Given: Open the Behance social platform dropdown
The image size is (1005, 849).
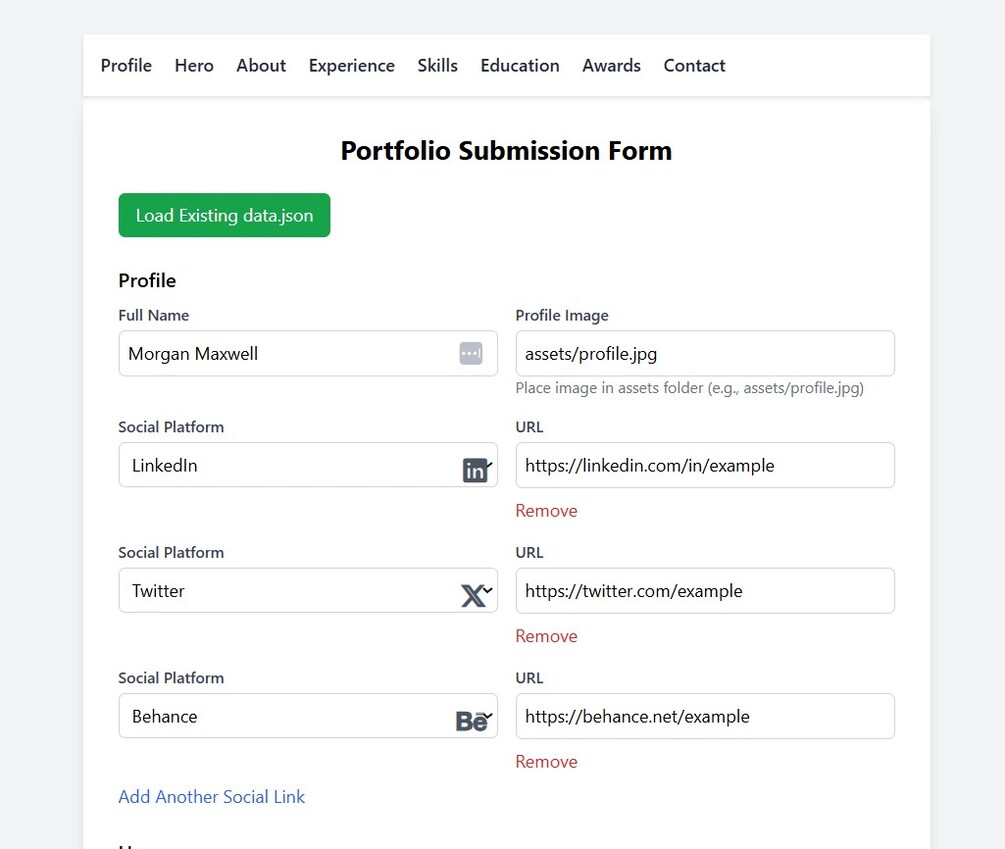Looking at the screenshot, I should point(290,716).
